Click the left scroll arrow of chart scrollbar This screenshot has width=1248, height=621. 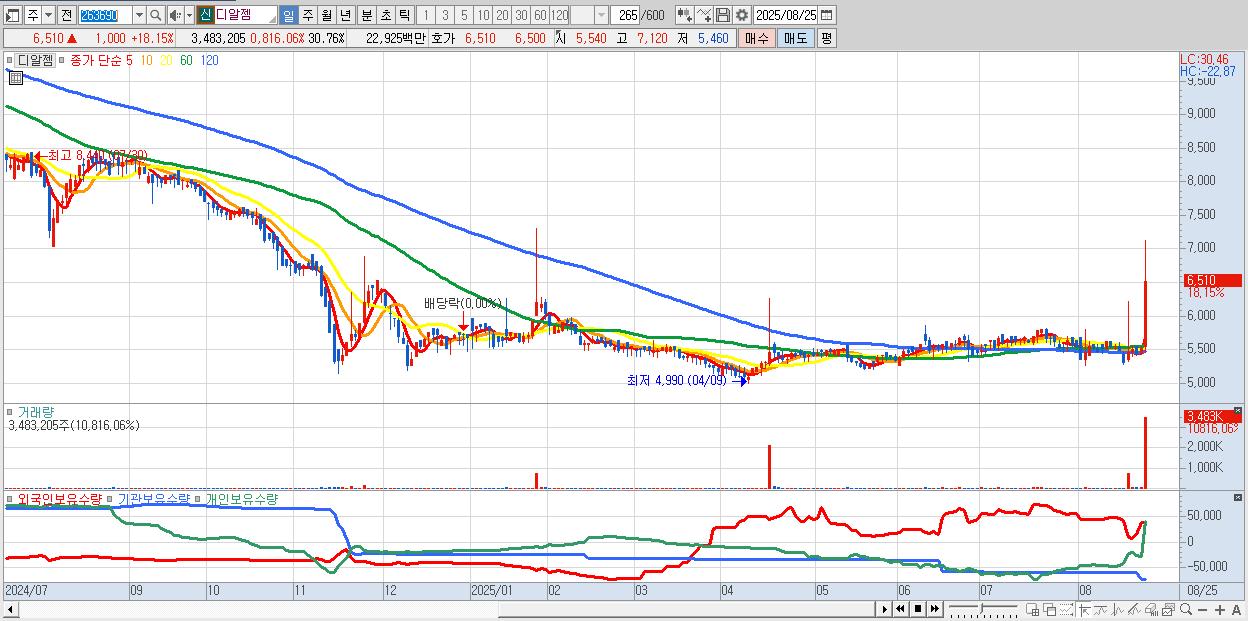(x=10, y=608)
